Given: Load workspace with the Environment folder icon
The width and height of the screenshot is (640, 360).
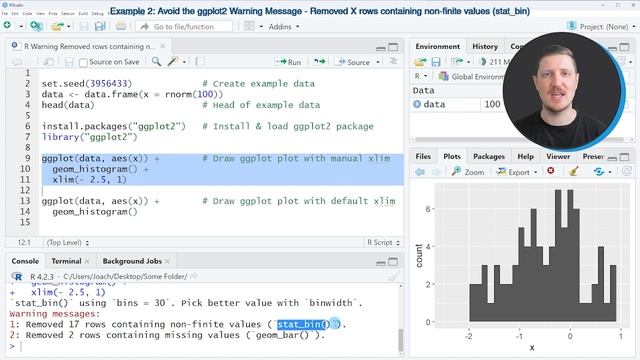Looking at the screenshot, I should [420, 62].
